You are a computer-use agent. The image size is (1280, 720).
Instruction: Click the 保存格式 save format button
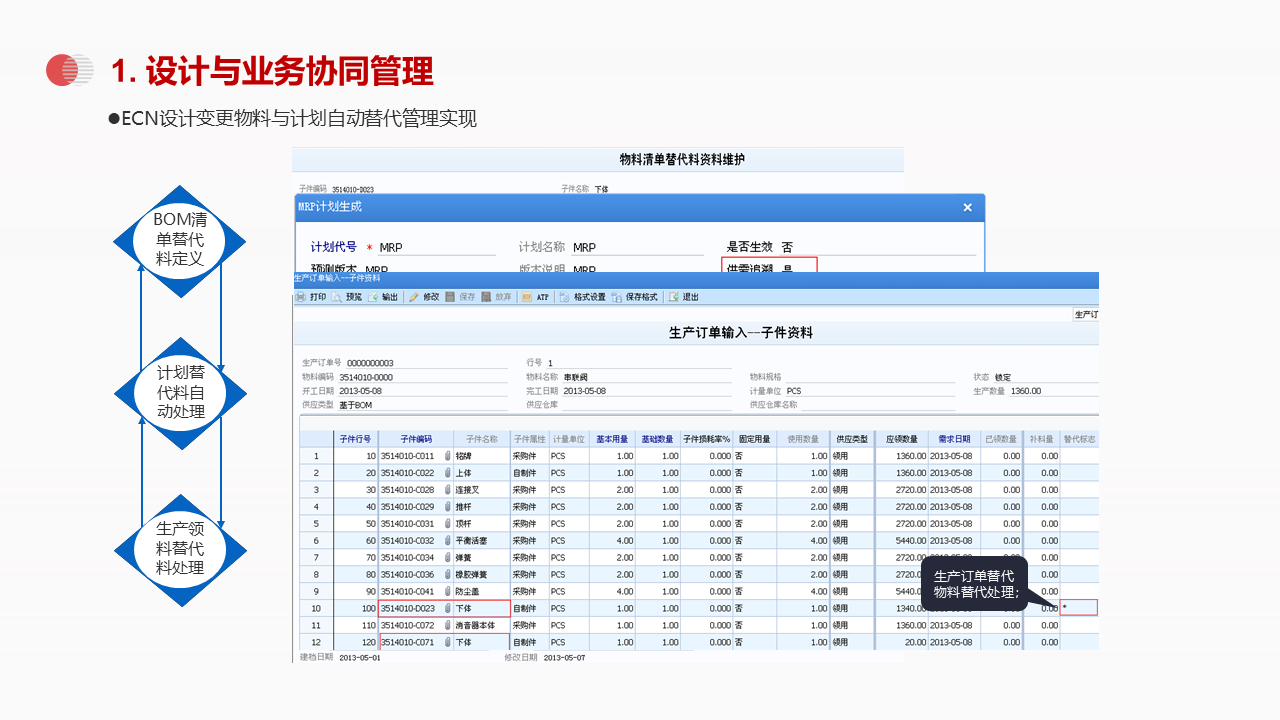click(x=635, y=297)
